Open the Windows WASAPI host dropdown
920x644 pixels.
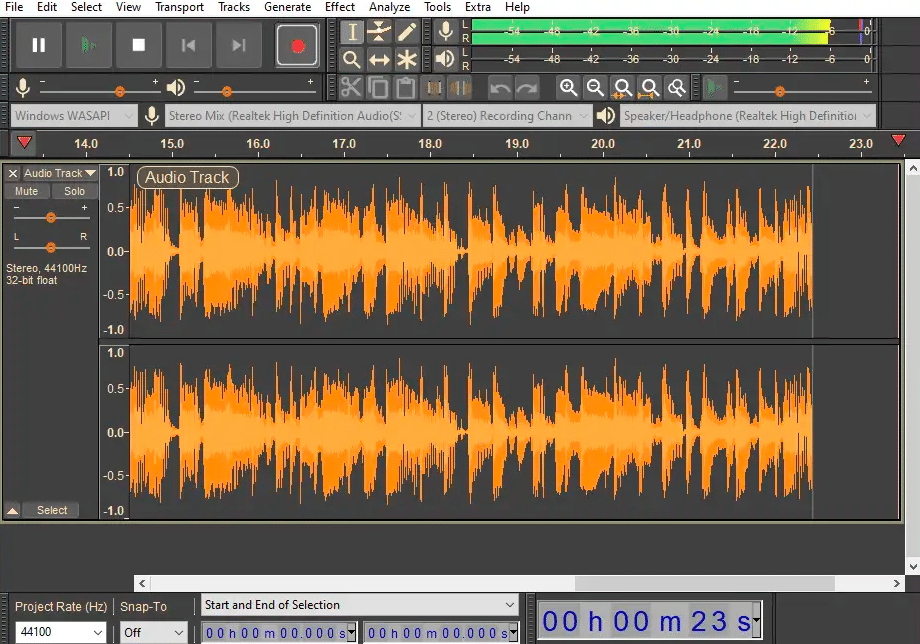point(74,116)
